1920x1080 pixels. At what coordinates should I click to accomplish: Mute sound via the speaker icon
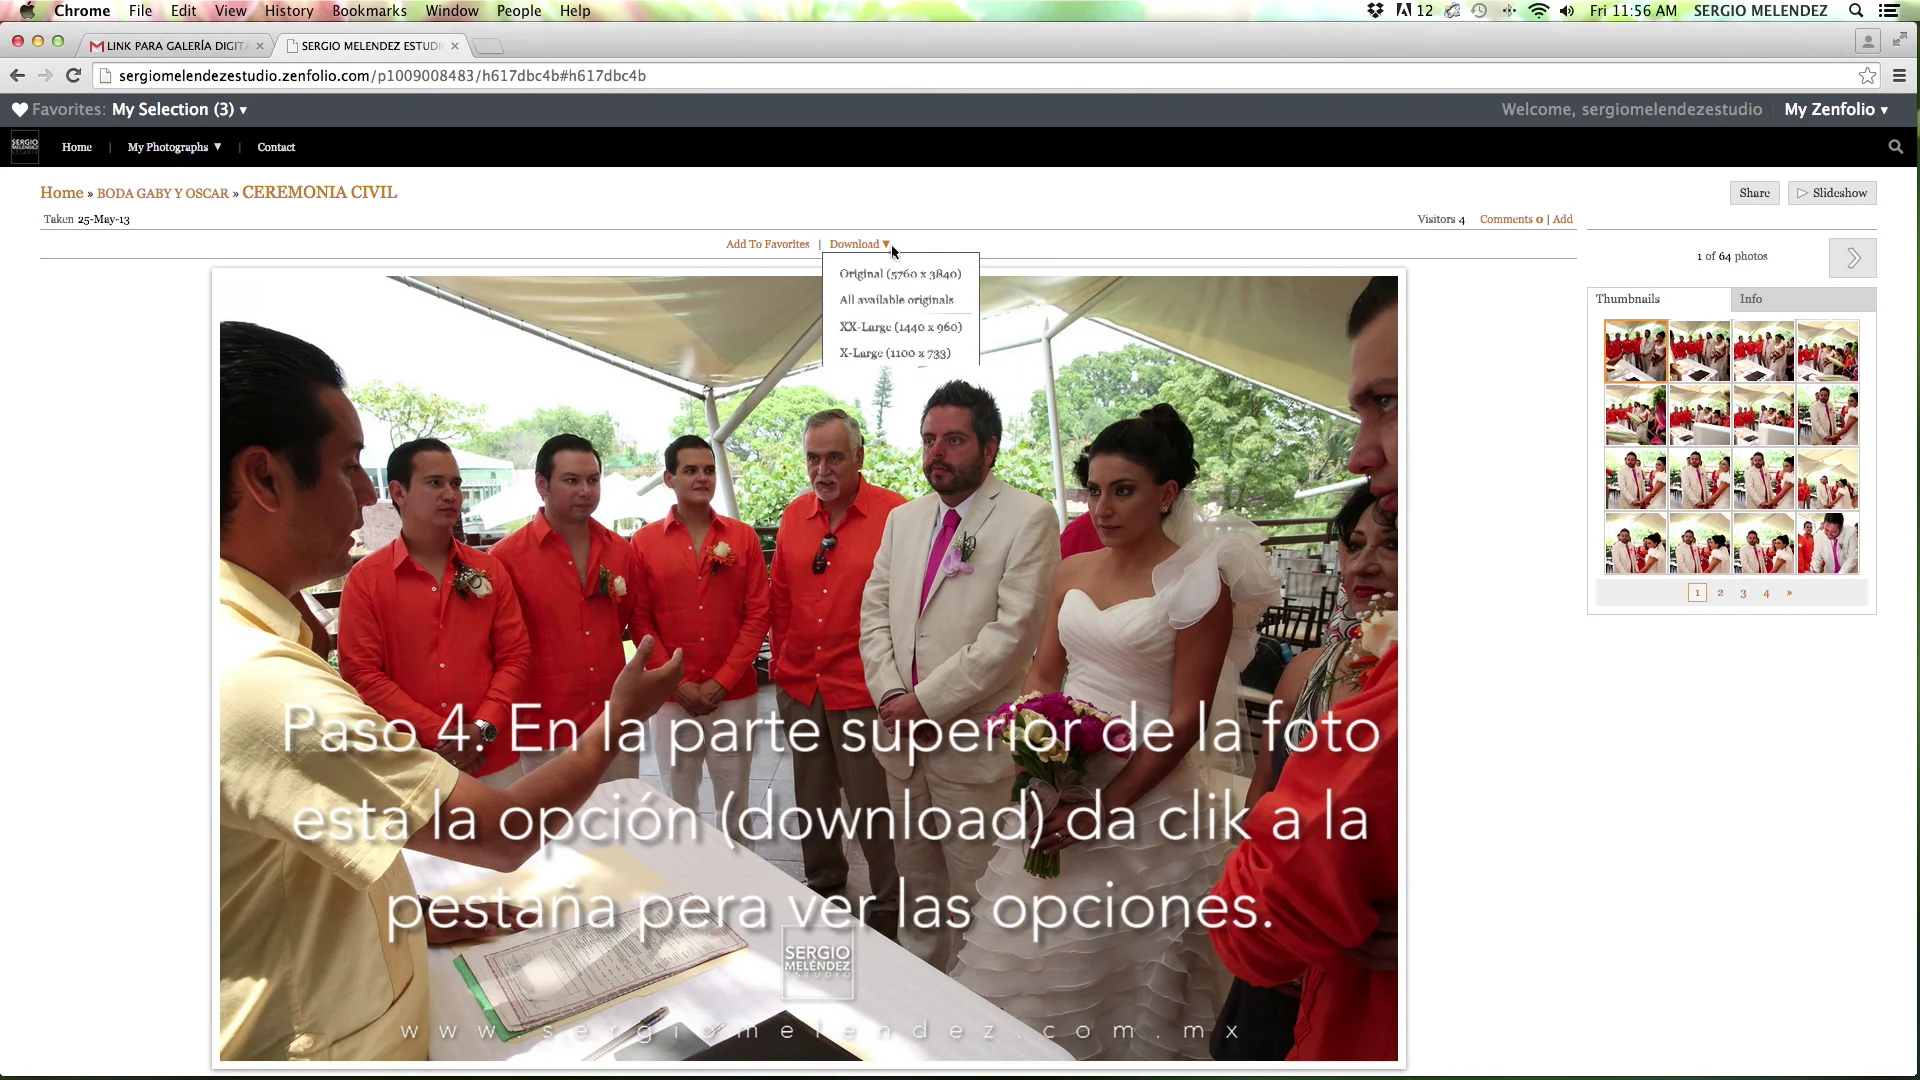click(1566, 11)
